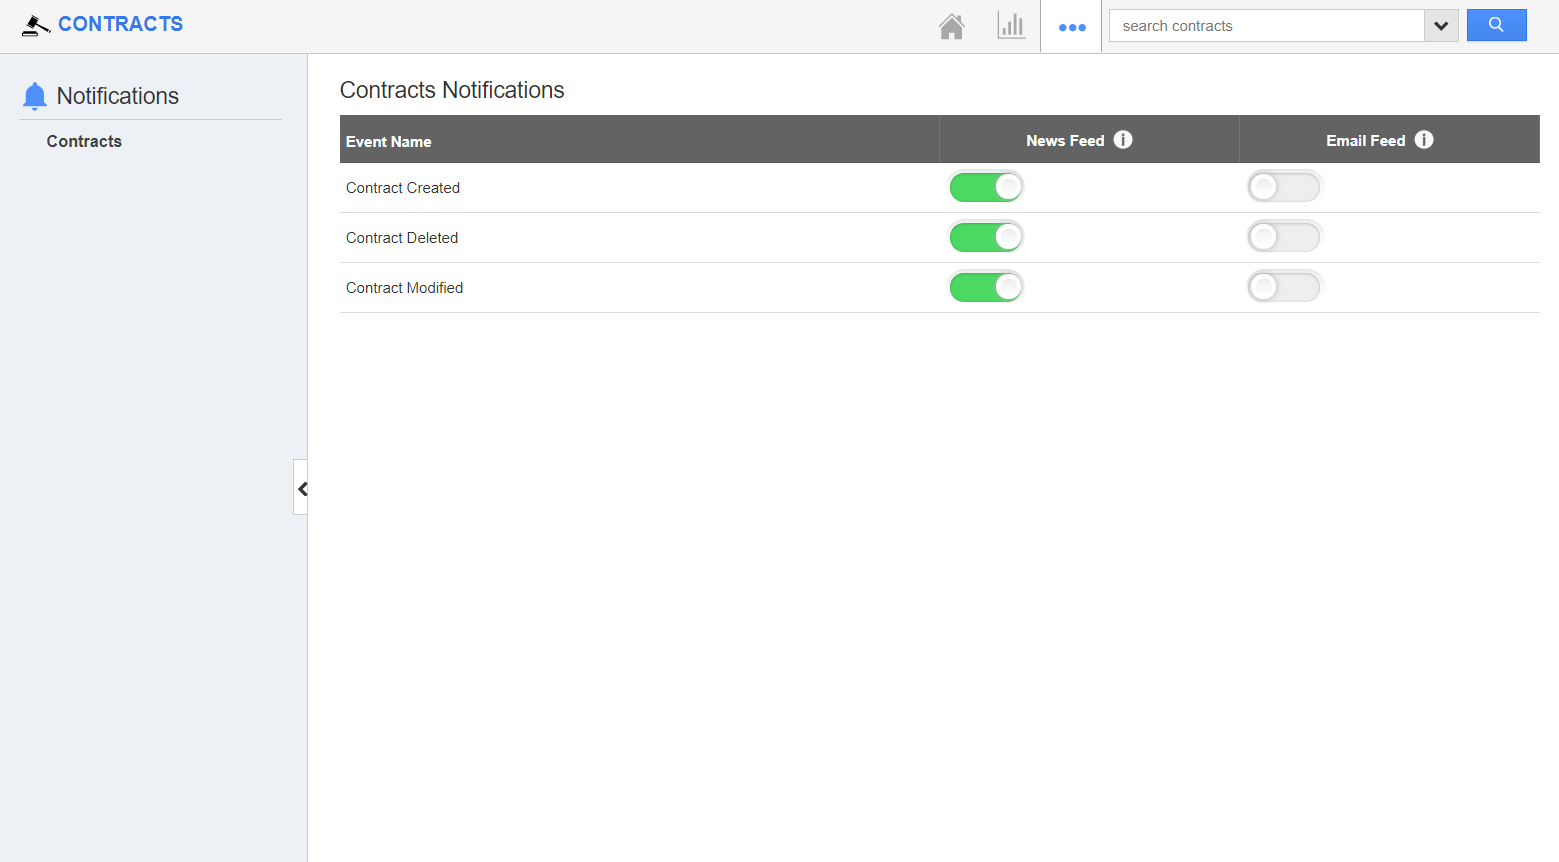The width and height of the screenshot is (1559, 862).
Task: Click the News Feed info icon
Action: click(1123, 140)
